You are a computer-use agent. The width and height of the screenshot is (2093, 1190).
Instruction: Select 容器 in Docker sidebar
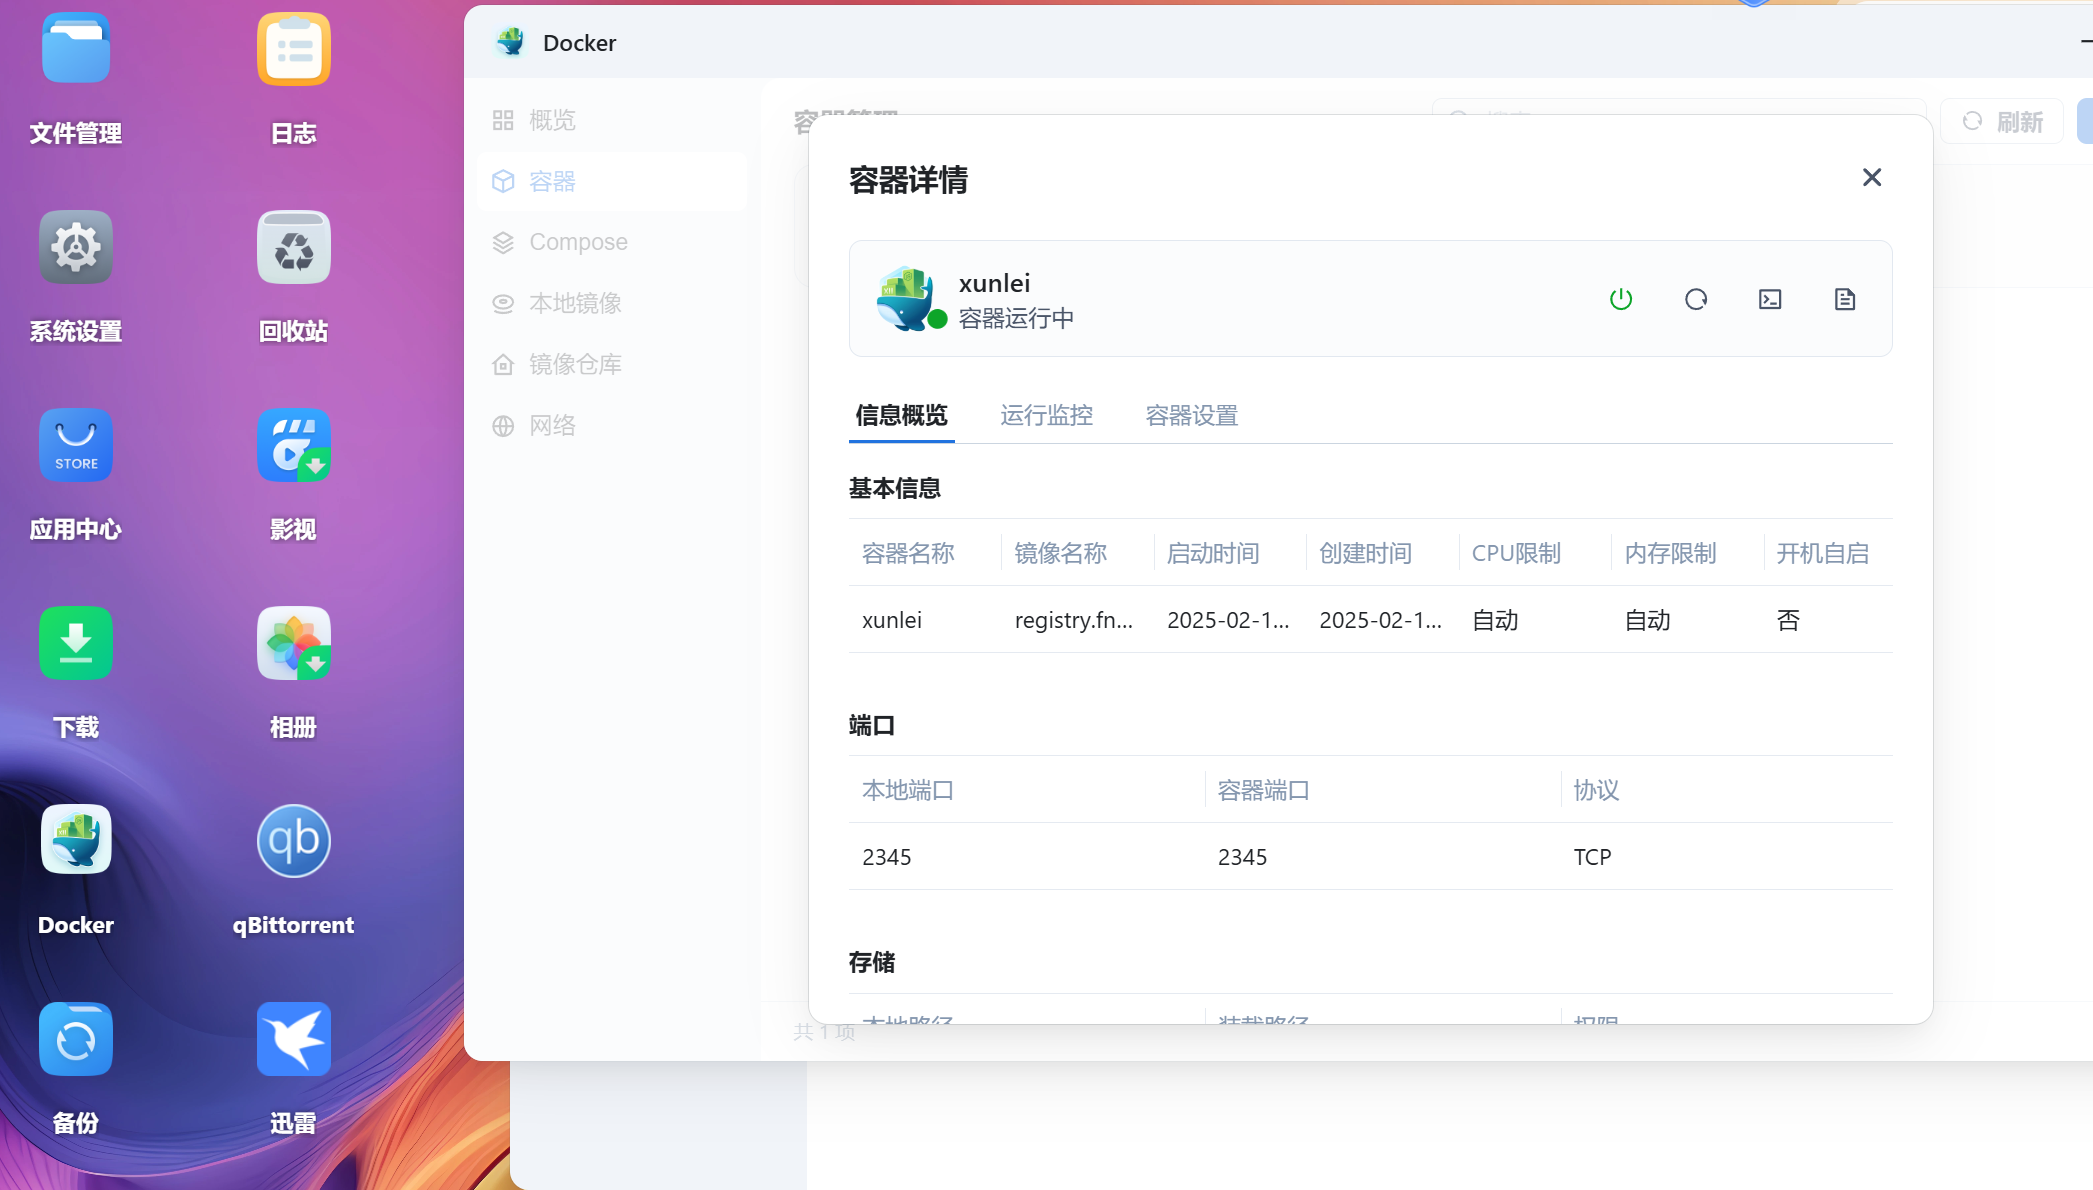[612, 181]
